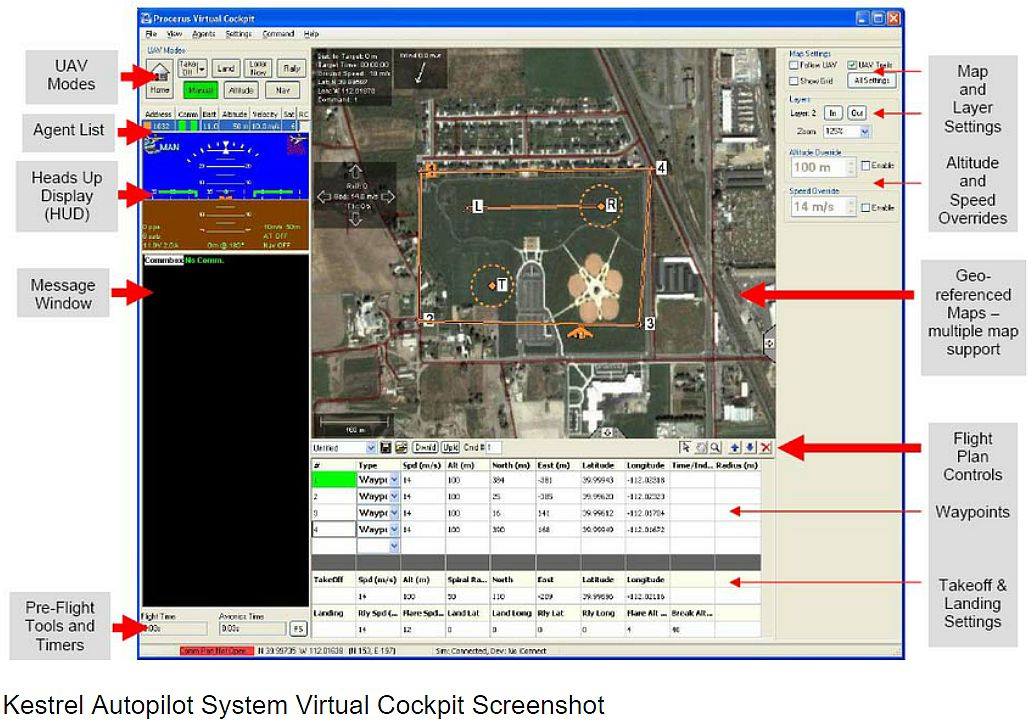Click the Land mode button
This screenshot has height=726, width=1036.
[x=225, y=69]
